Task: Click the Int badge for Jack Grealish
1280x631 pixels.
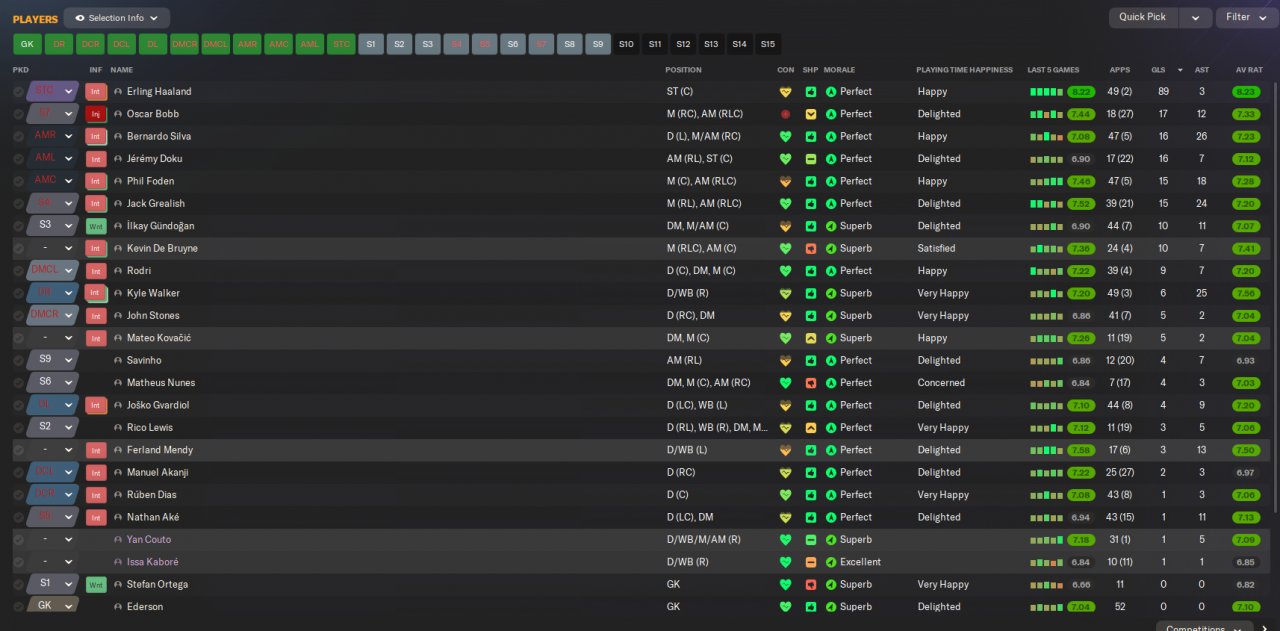Action: [x=96, y=203]
